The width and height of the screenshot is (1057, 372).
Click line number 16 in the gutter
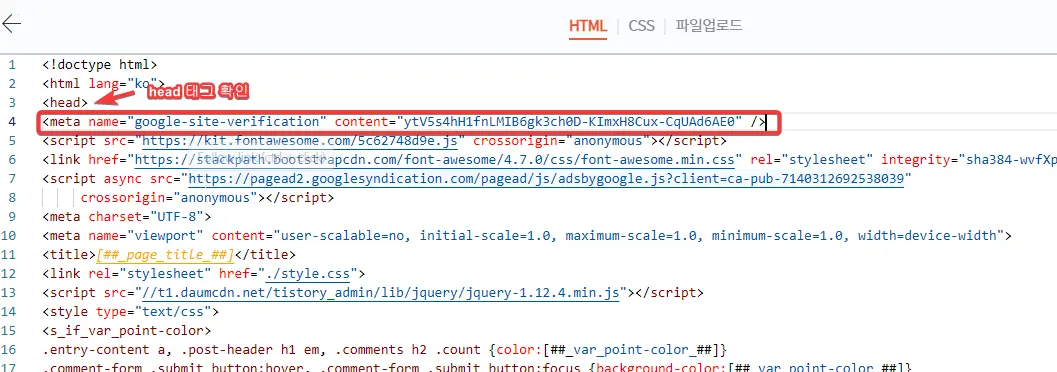tap(9, 349)
